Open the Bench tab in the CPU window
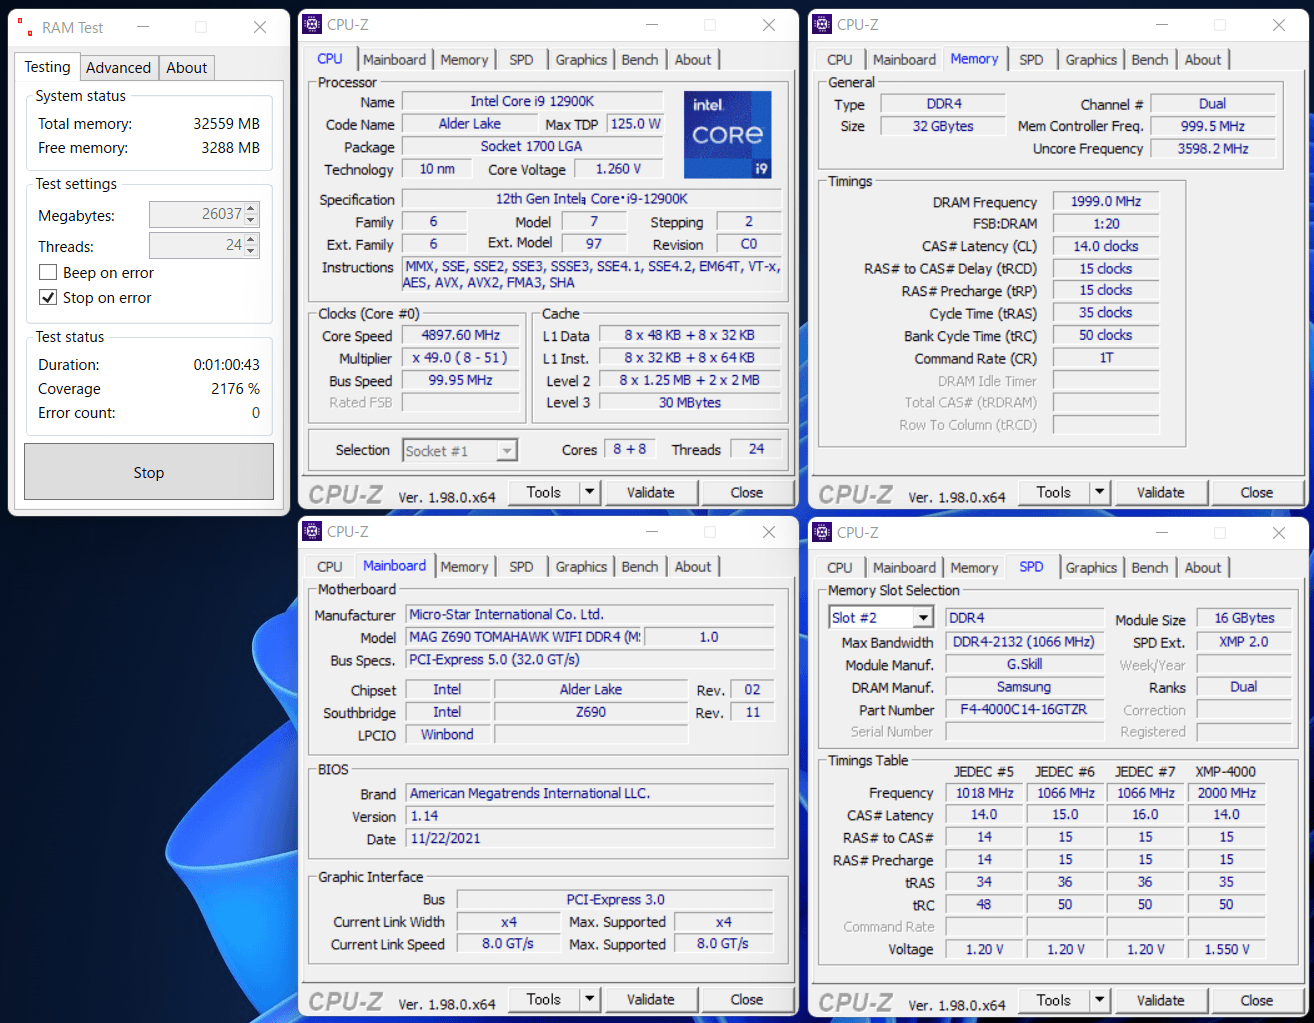 click(640, 60)
